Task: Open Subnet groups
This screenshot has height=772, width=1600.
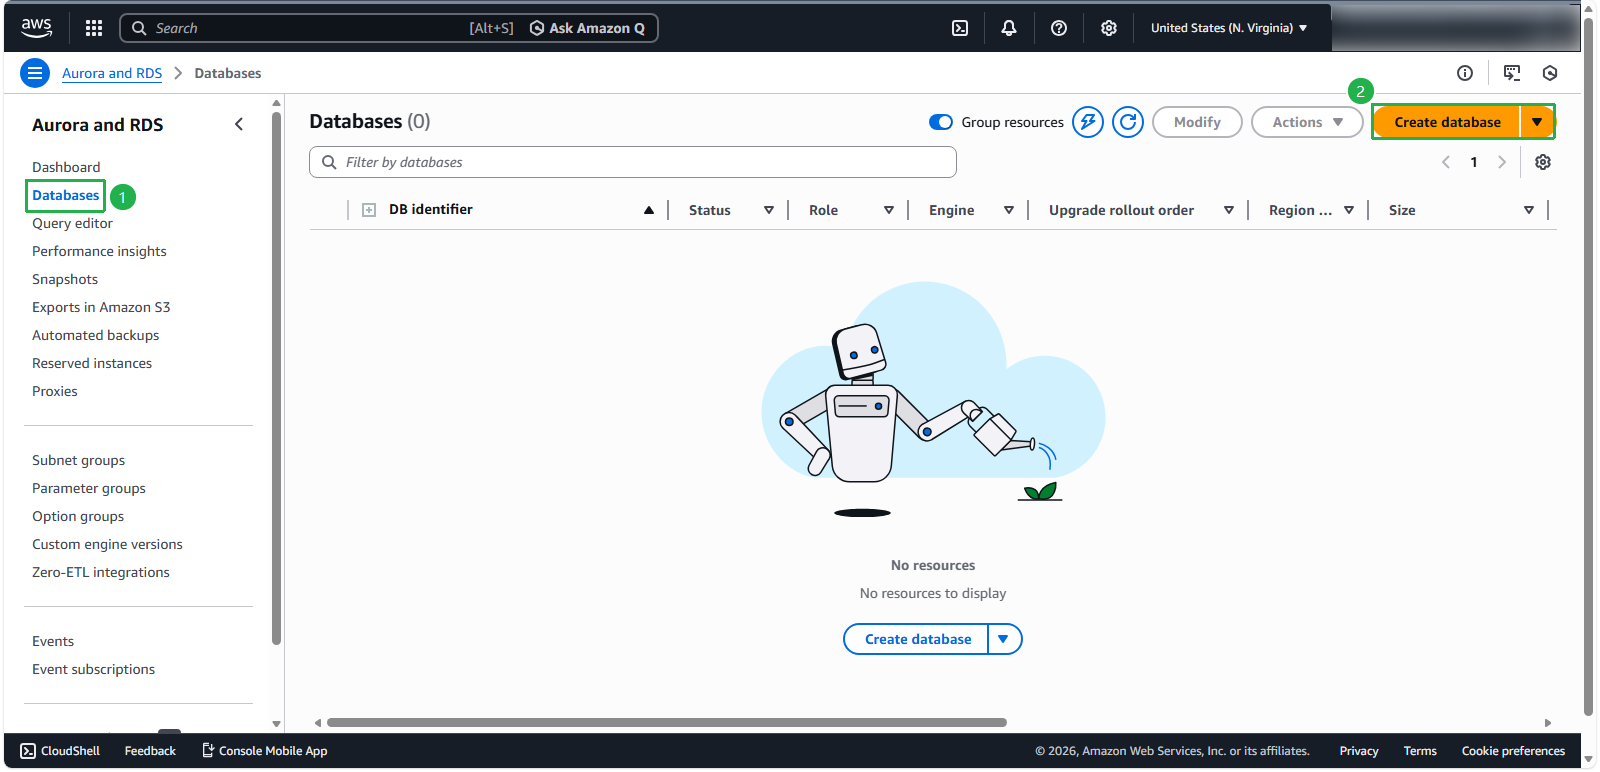Action: pos(78,460)
